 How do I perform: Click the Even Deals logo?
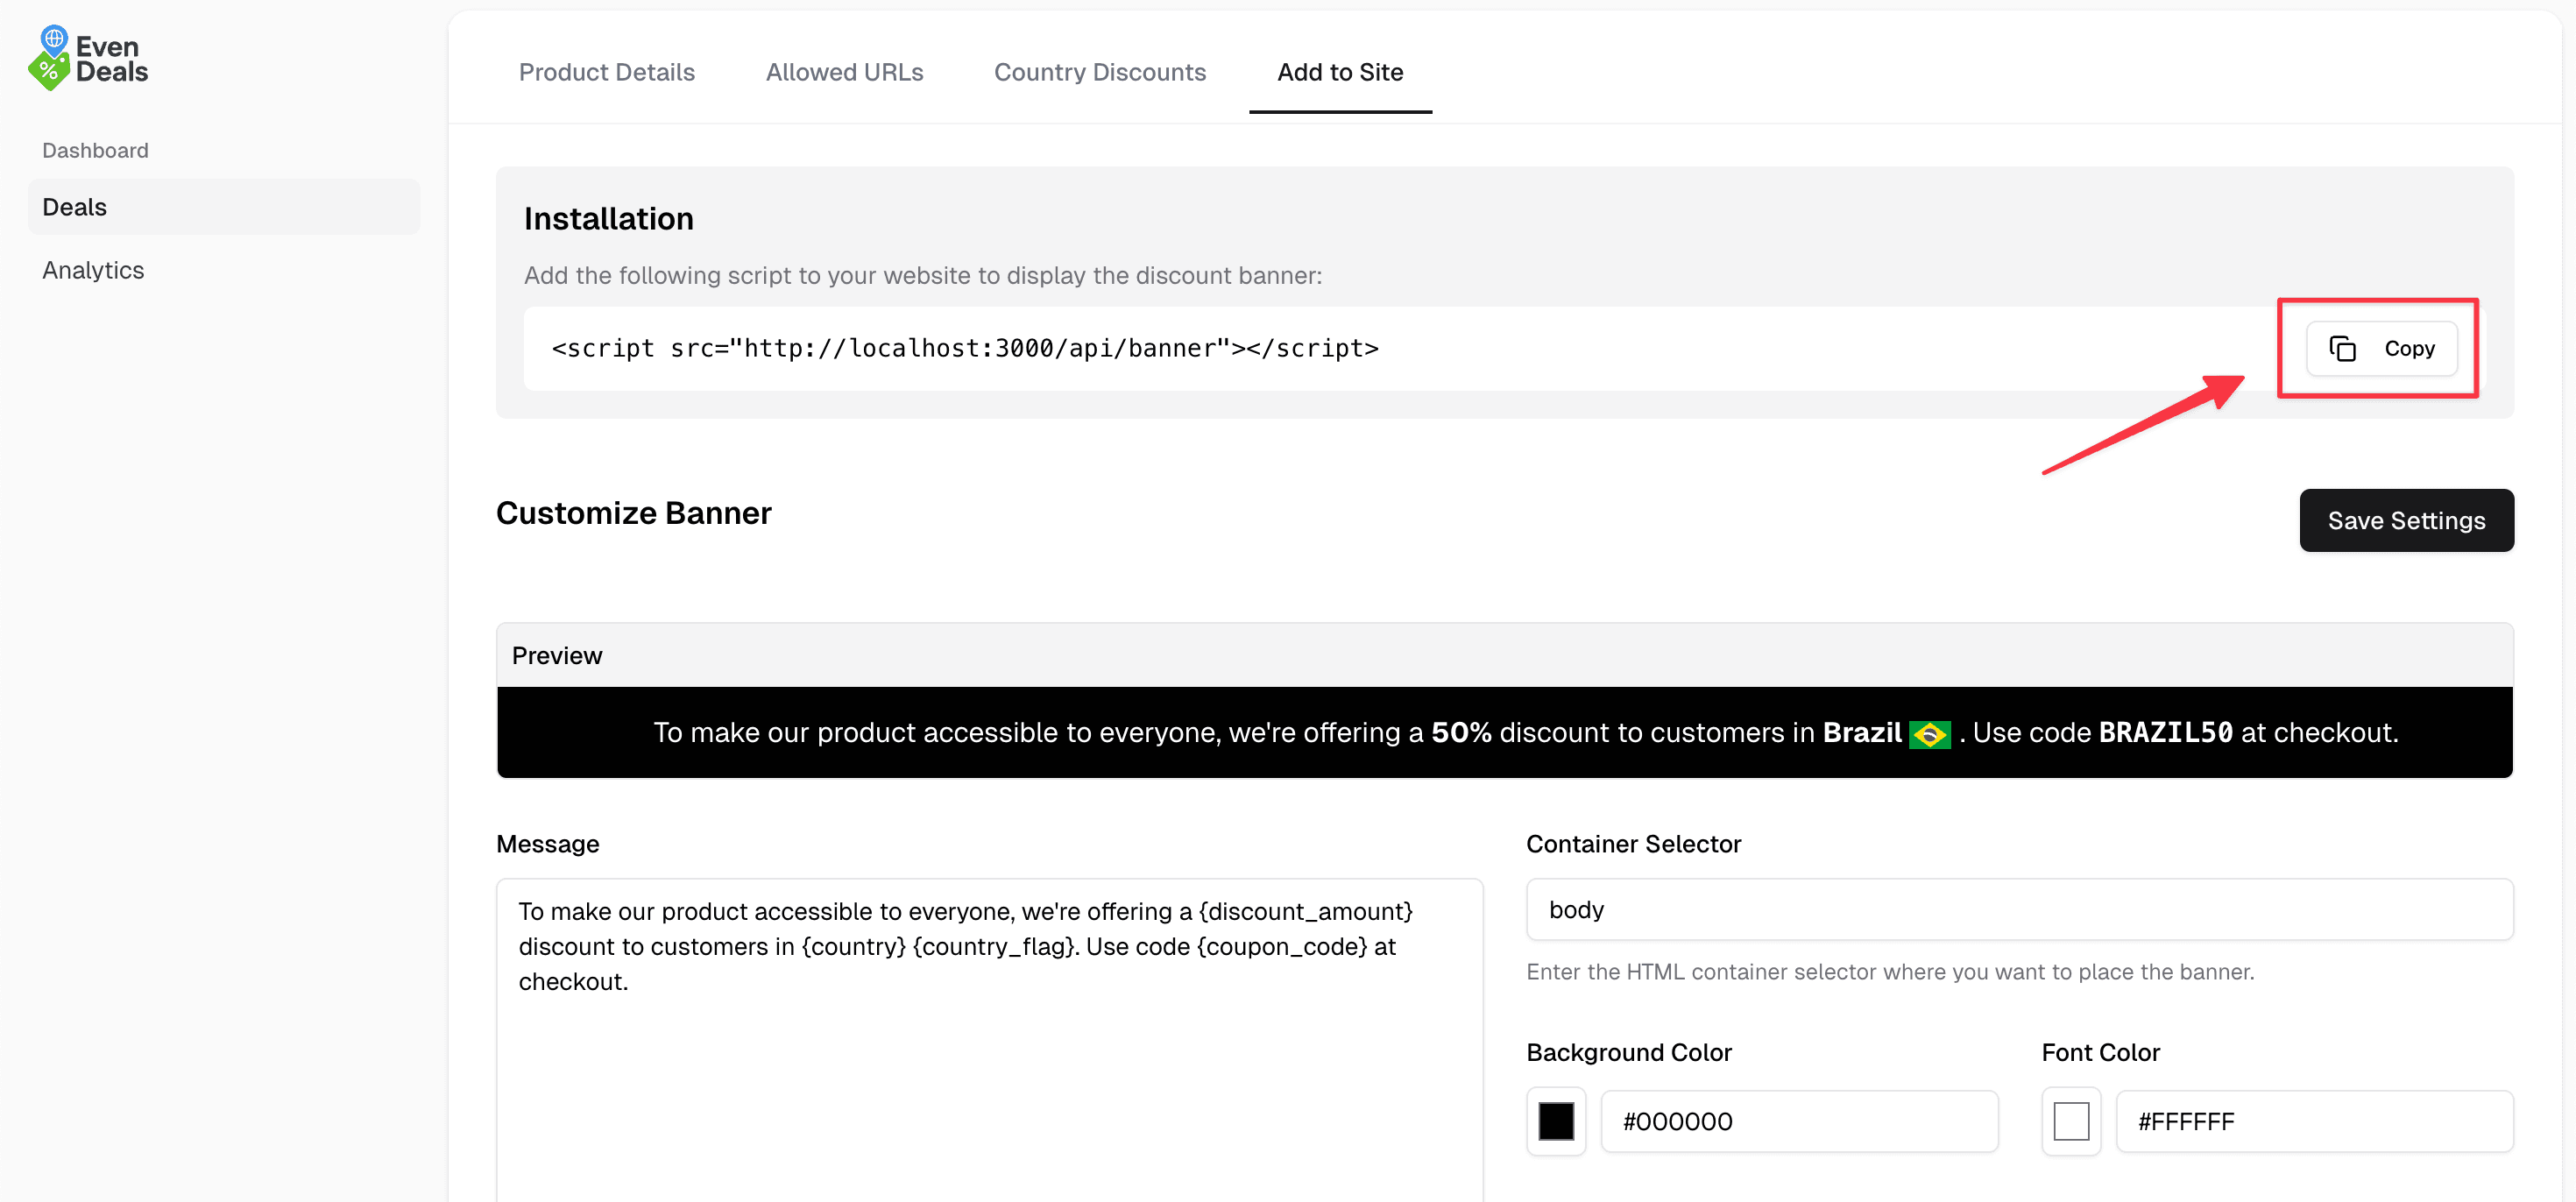click(88, 58)
